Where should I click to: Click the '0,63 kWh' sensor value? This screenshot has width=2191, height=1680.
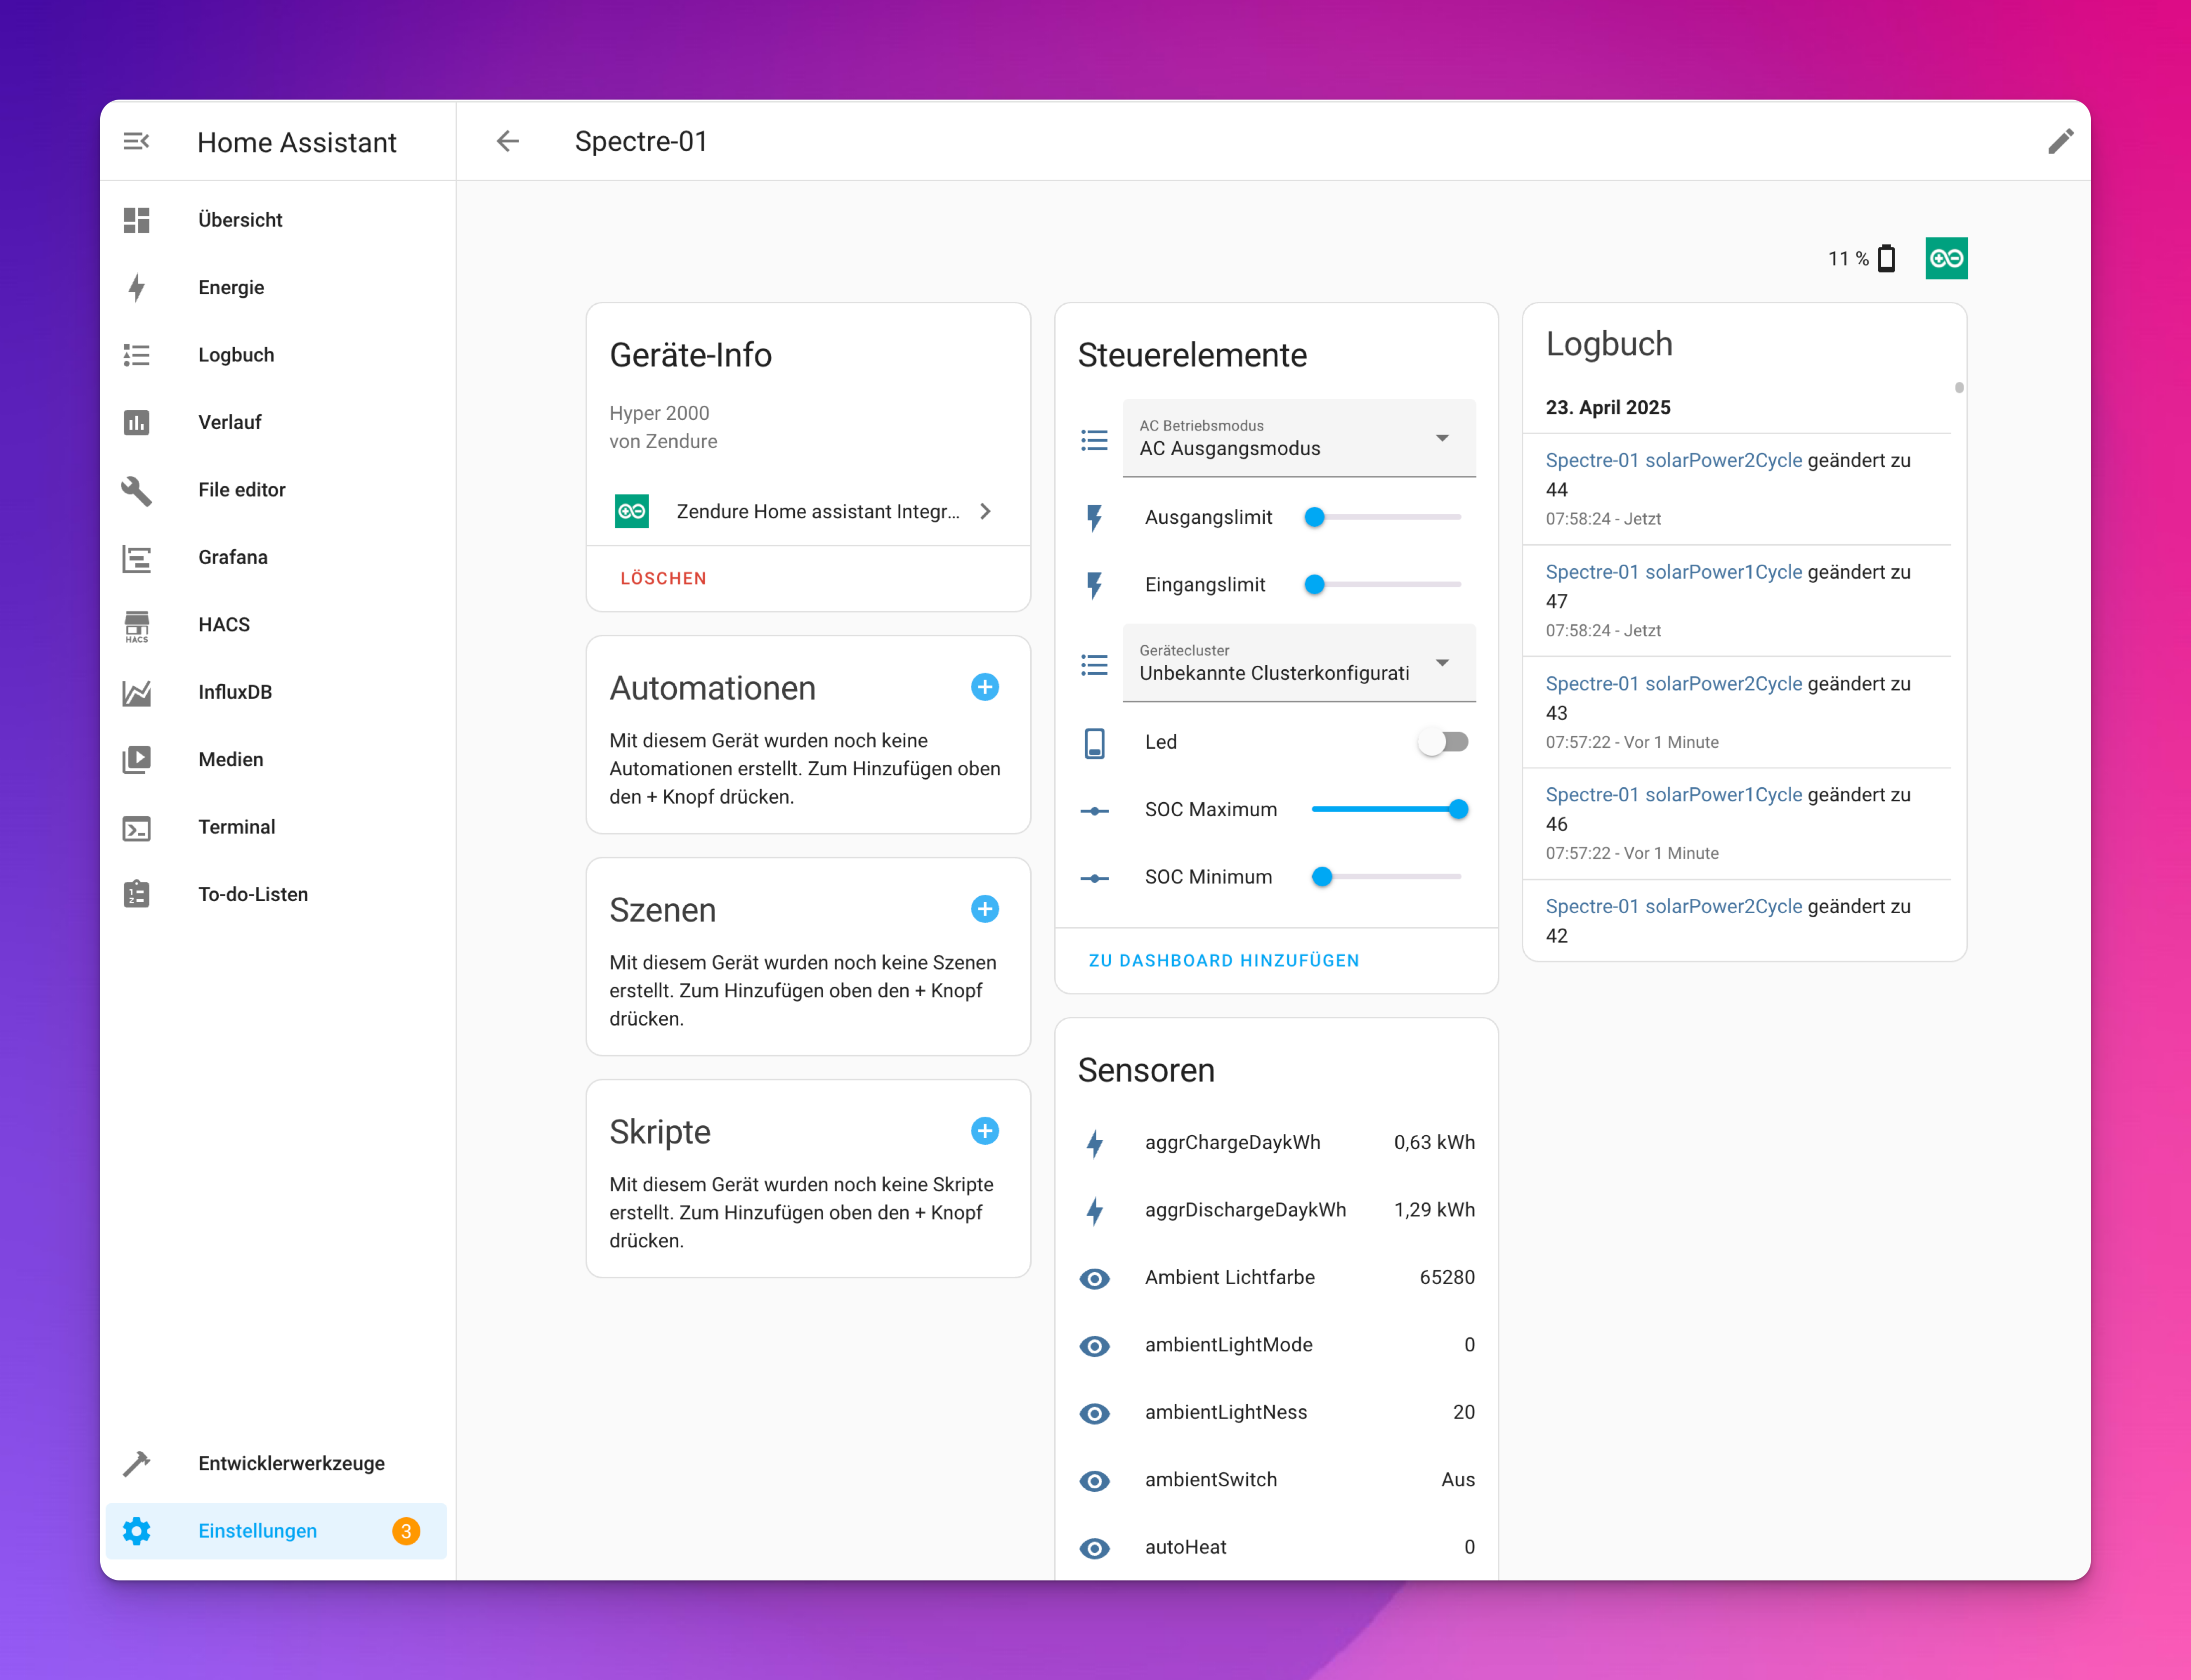point(1433,1143)
